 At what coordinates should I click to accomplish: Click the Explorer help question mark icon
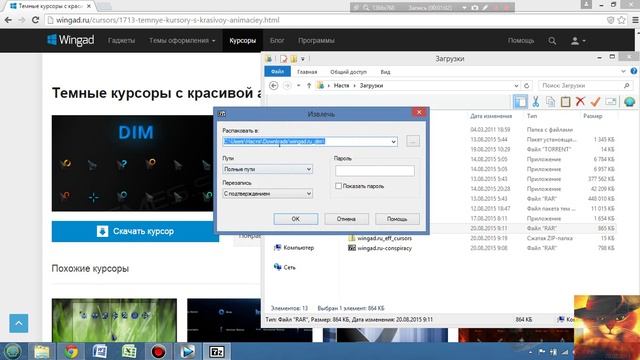pos(634,71)
